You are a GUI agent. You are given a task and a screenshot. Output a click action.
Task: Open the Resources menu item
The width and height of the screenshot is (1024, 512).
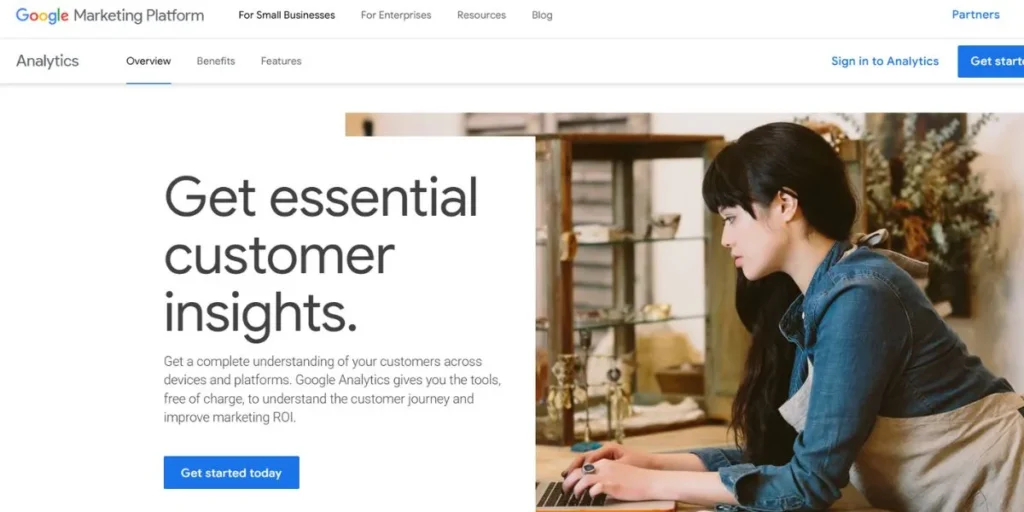click(481, 15)
